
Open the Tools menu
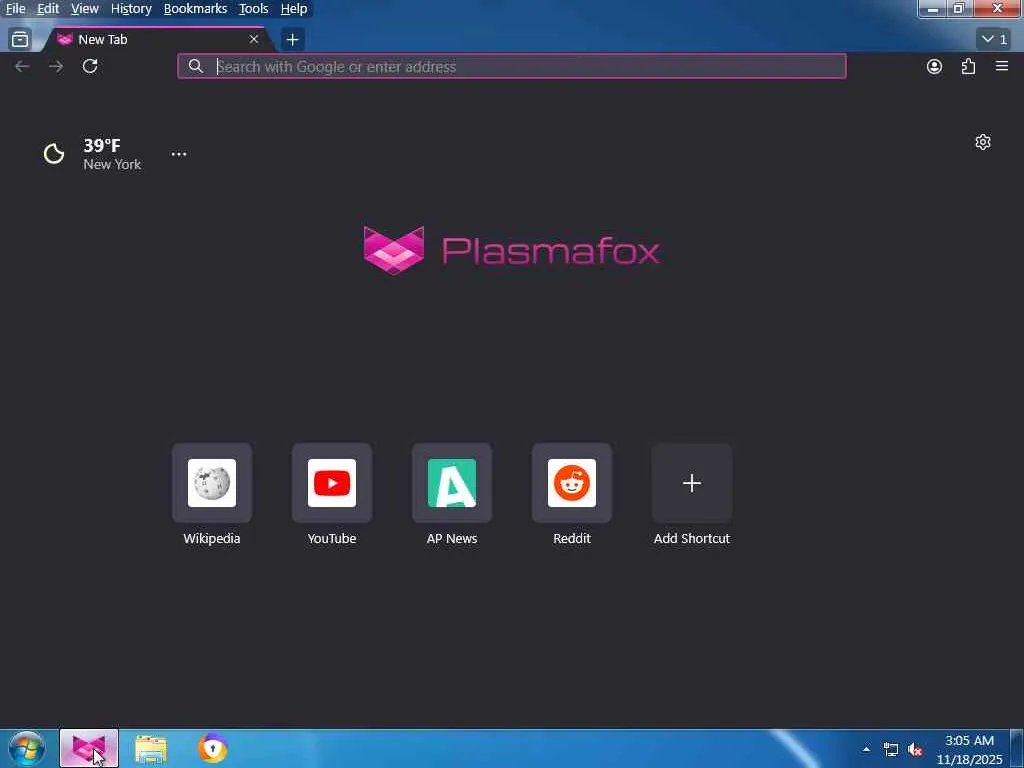coord(253,8)
